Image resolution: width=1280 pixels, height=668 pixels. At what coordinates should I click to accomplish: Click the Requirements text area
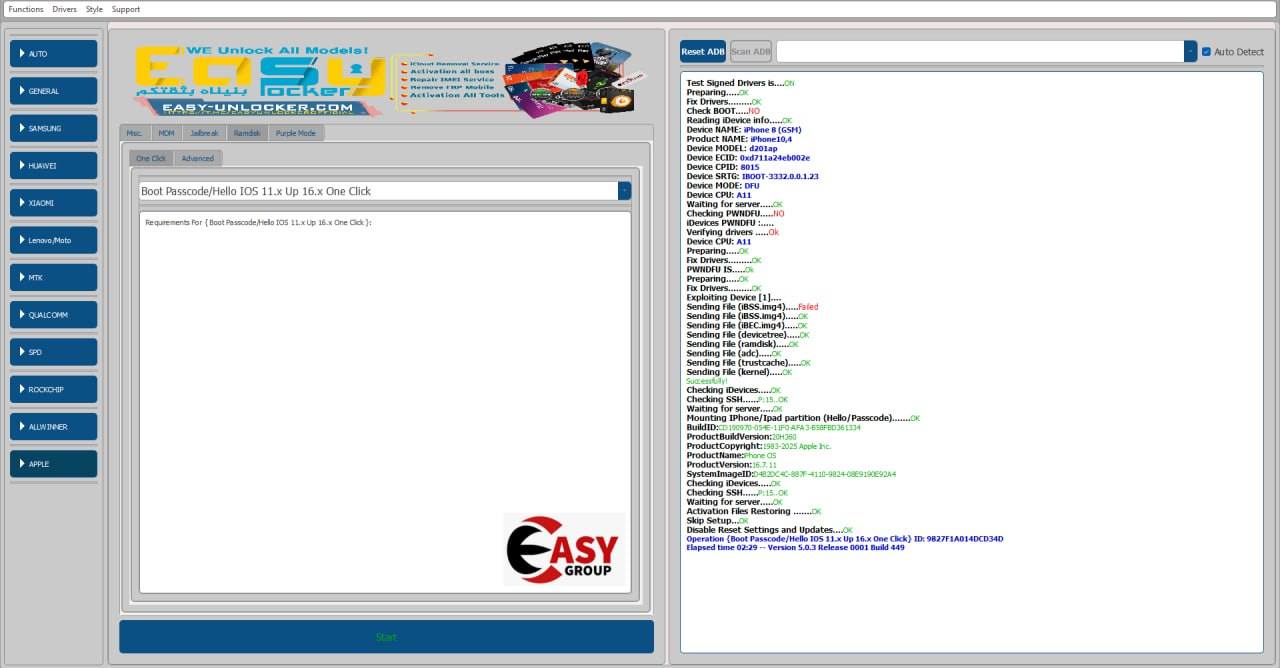click(x=385, y=401)
